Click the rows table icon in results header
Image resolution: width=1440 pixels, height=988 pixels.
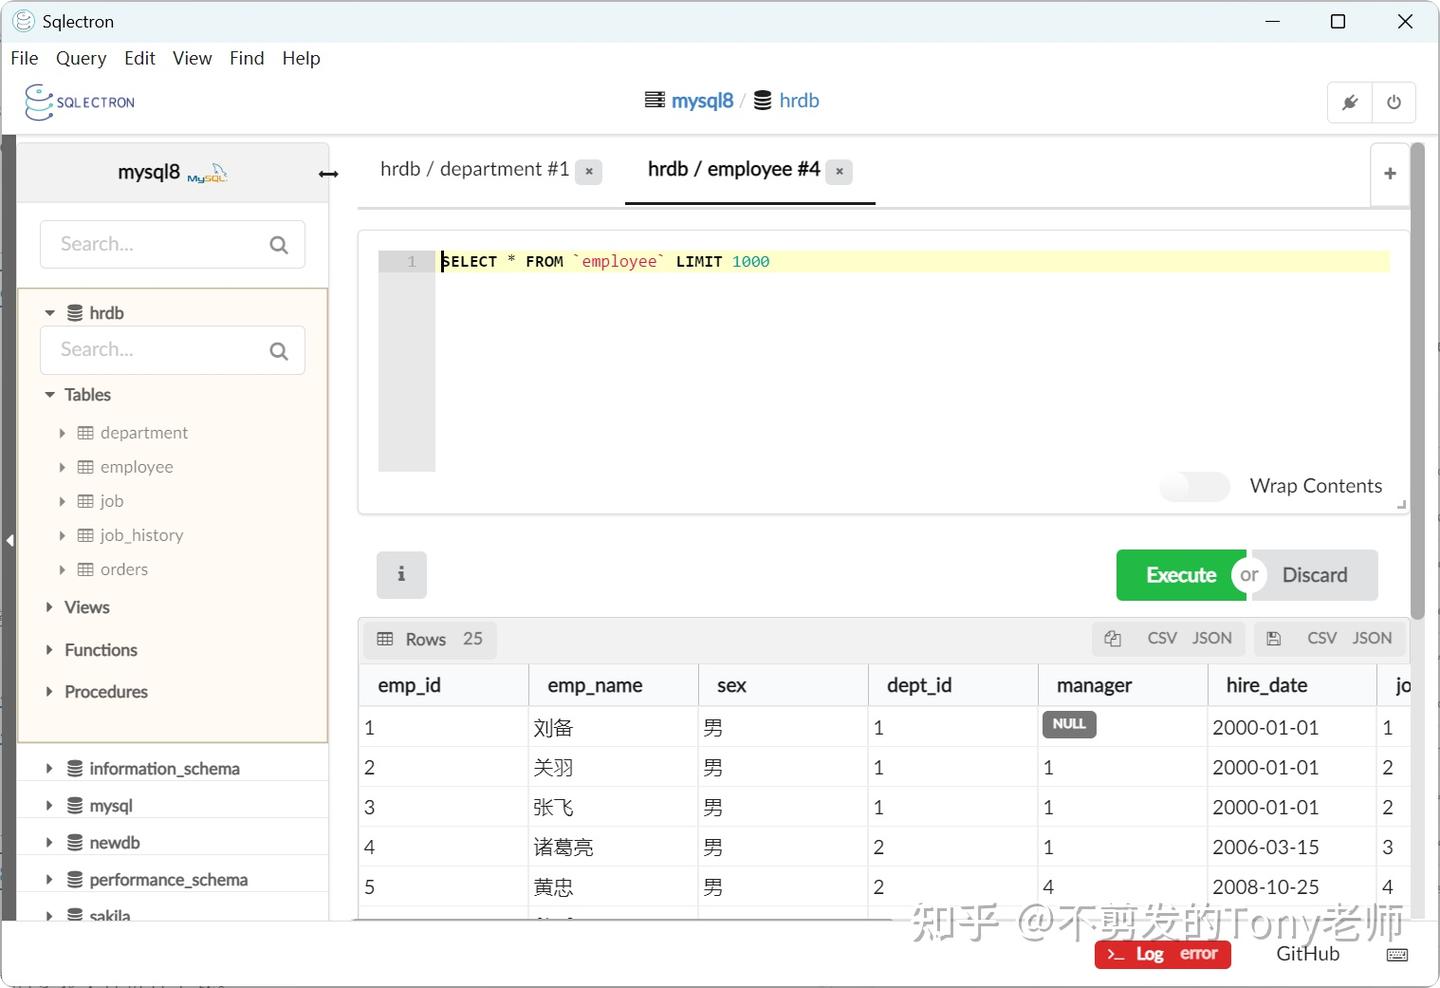[x=385, y=639]
